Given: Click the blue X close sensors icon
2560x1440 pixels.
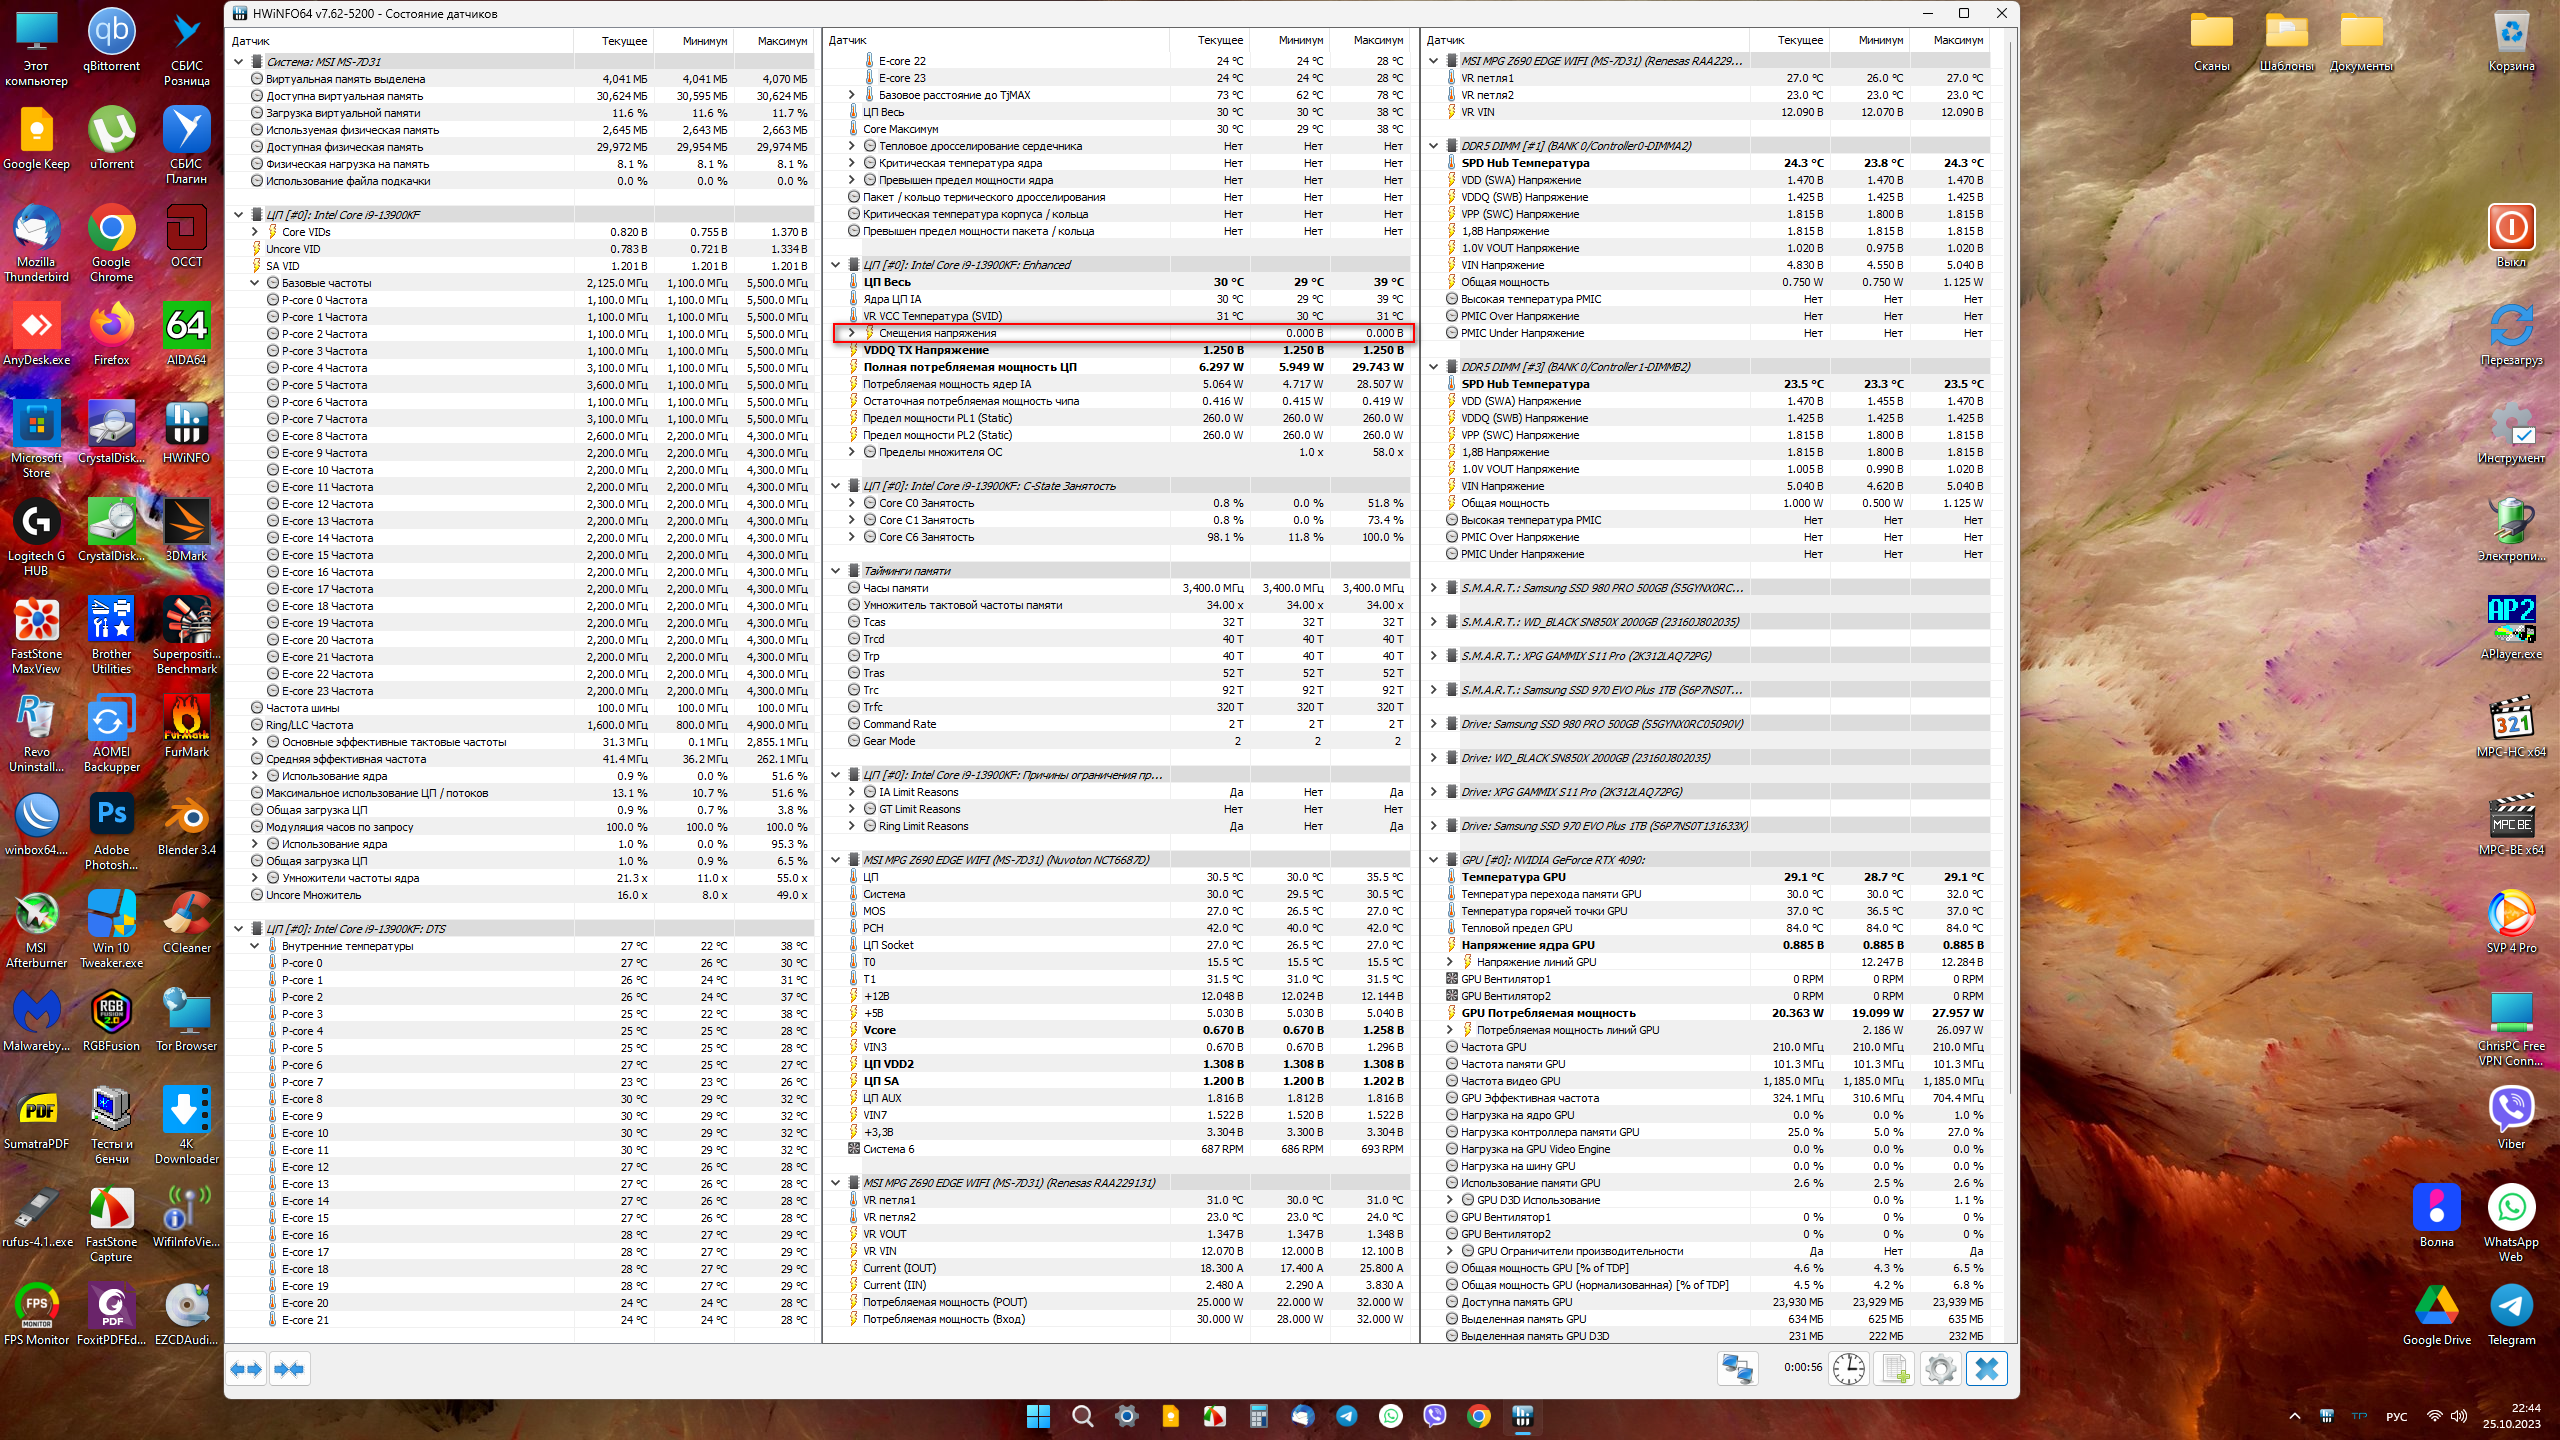Looking at the screenshot, I should [x=1986, y=1368].
